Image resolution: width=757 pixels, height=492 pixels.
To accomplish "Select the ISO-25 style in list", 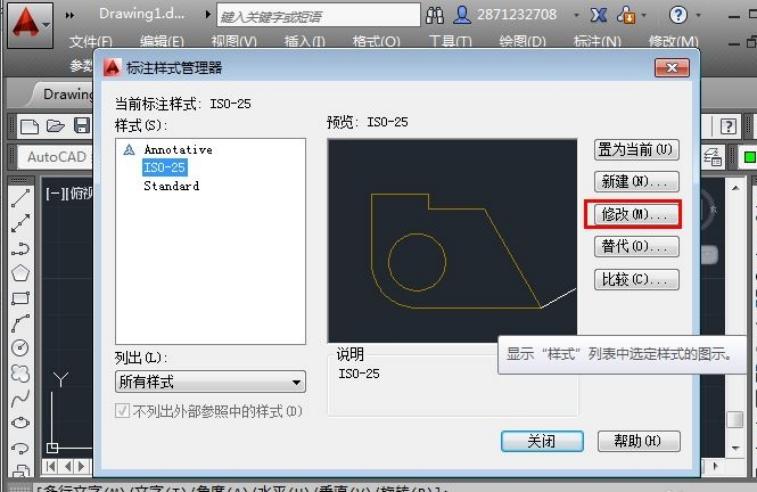I will pos(165,168).
